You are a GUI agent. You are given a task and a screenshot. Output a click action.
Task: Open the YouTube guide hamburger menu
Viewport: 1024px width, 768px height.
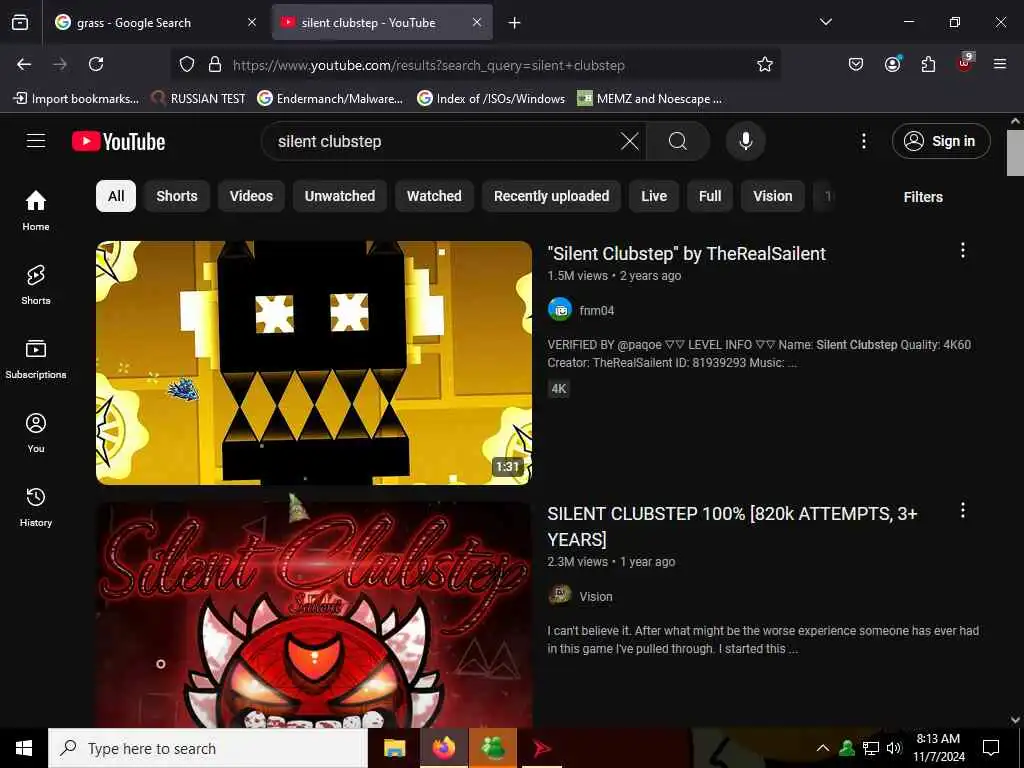click(36, 141)
